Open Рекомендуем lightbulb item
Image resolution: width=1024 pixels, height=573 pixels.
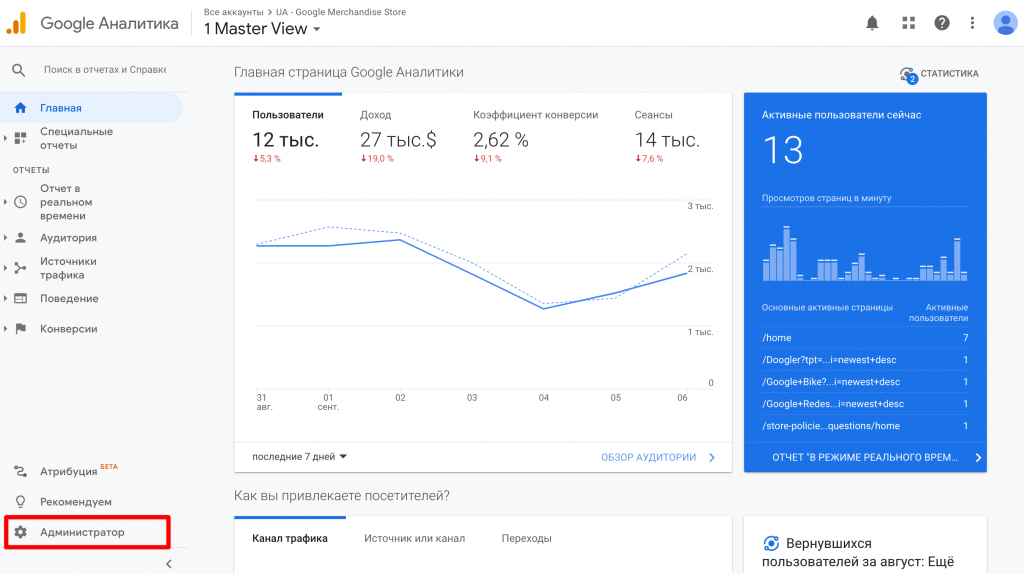pos(75,501)
